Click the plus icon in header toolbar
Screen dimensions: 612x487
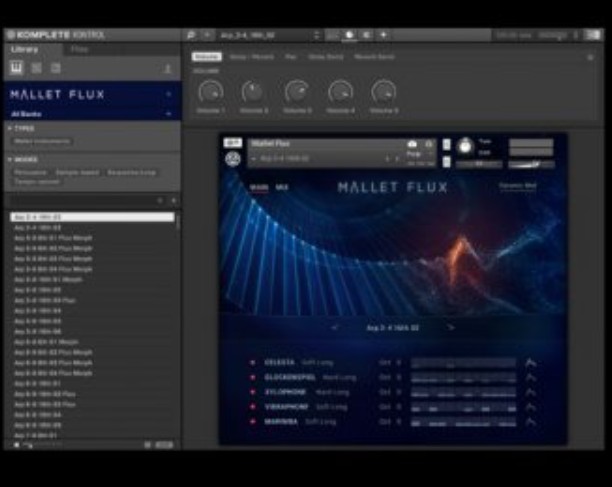click(x=383, y=35)
